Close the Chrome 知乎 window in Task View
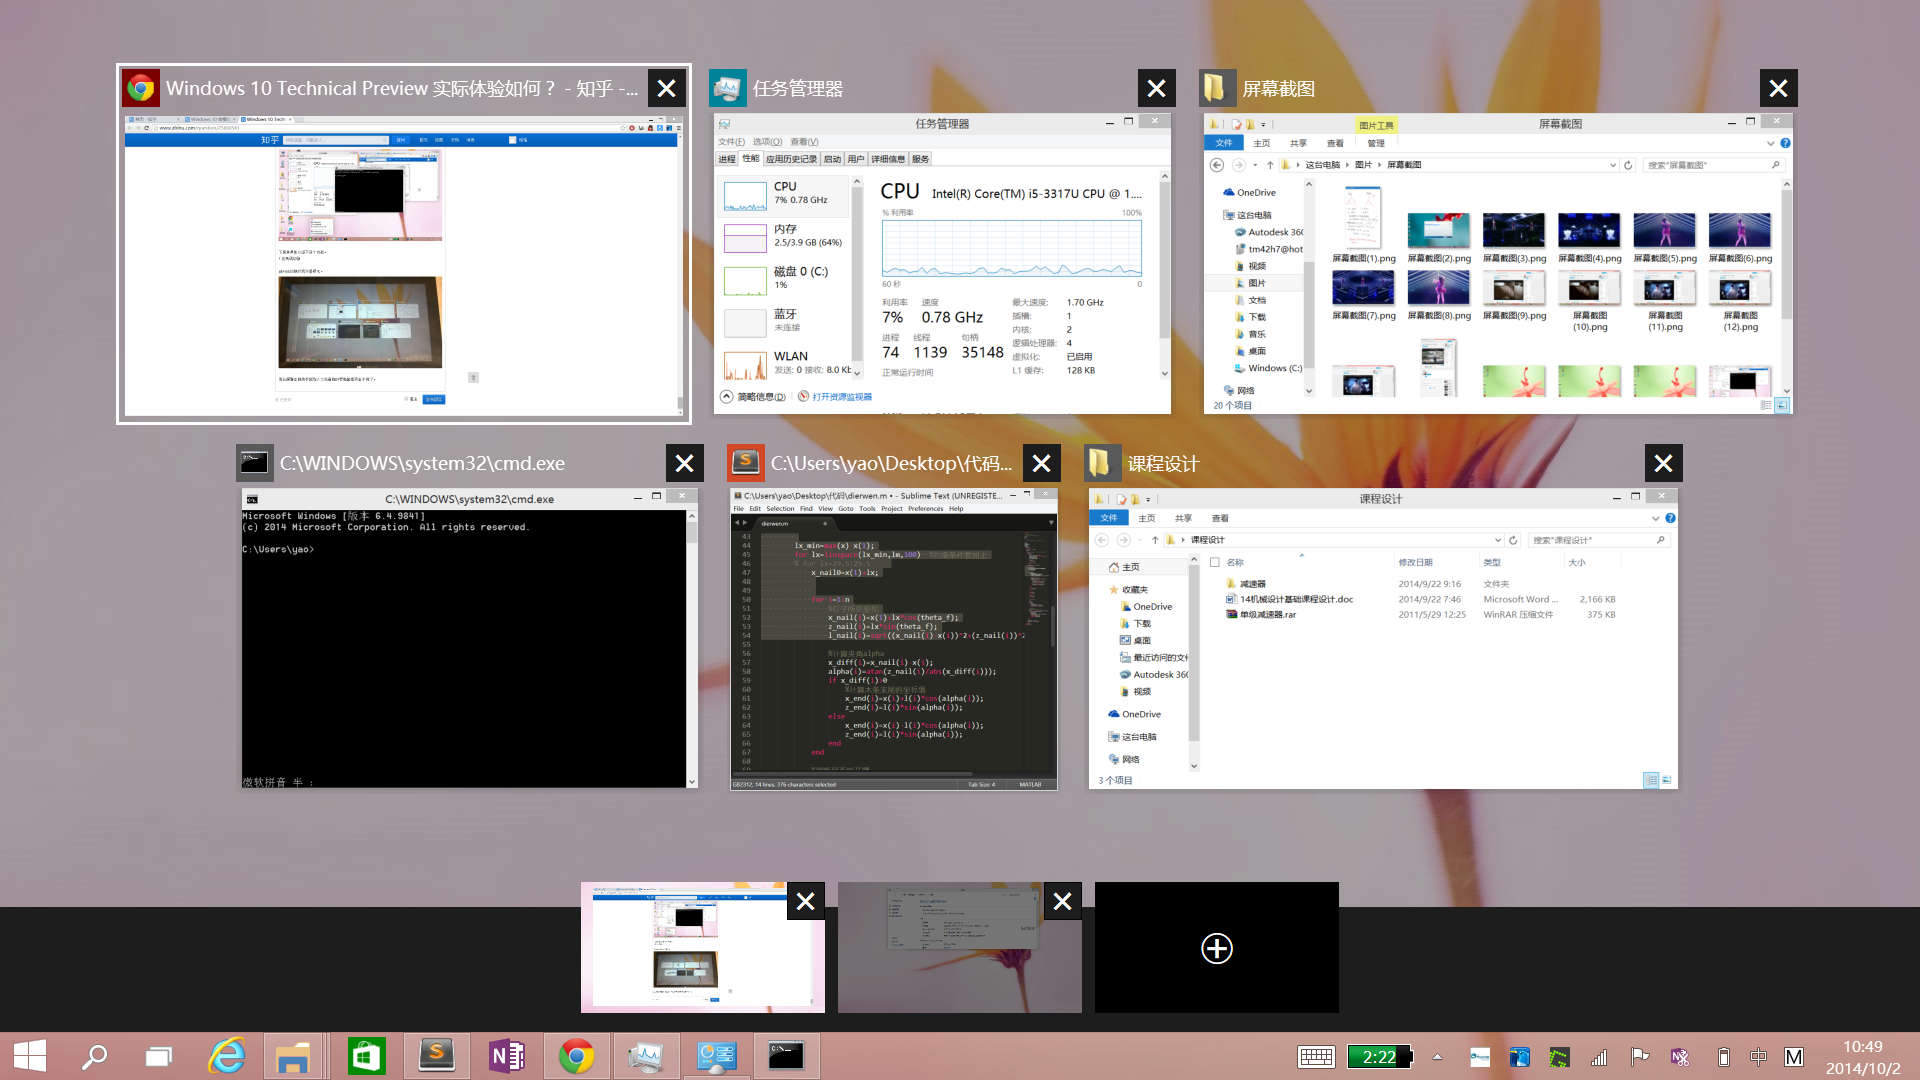The height and width of the screenshot is (1080, 1920). point(667,88)
